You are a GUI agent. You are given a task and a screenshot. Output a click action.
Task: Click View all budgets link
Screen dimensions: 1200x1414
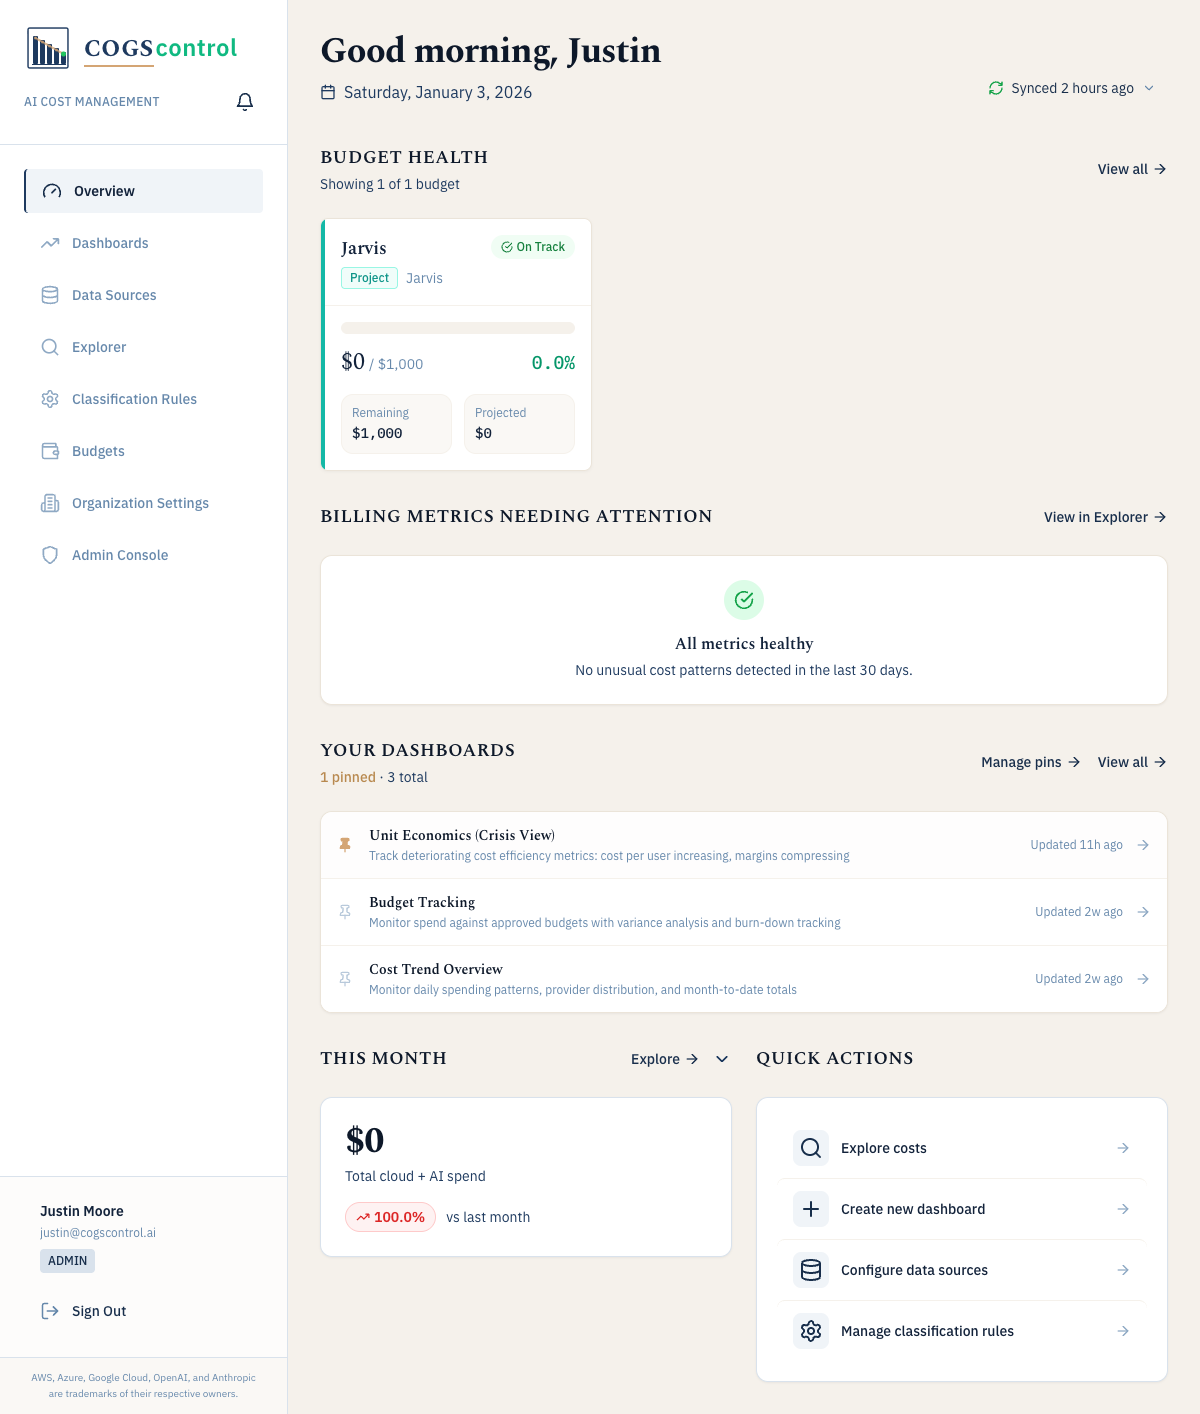1130,169
